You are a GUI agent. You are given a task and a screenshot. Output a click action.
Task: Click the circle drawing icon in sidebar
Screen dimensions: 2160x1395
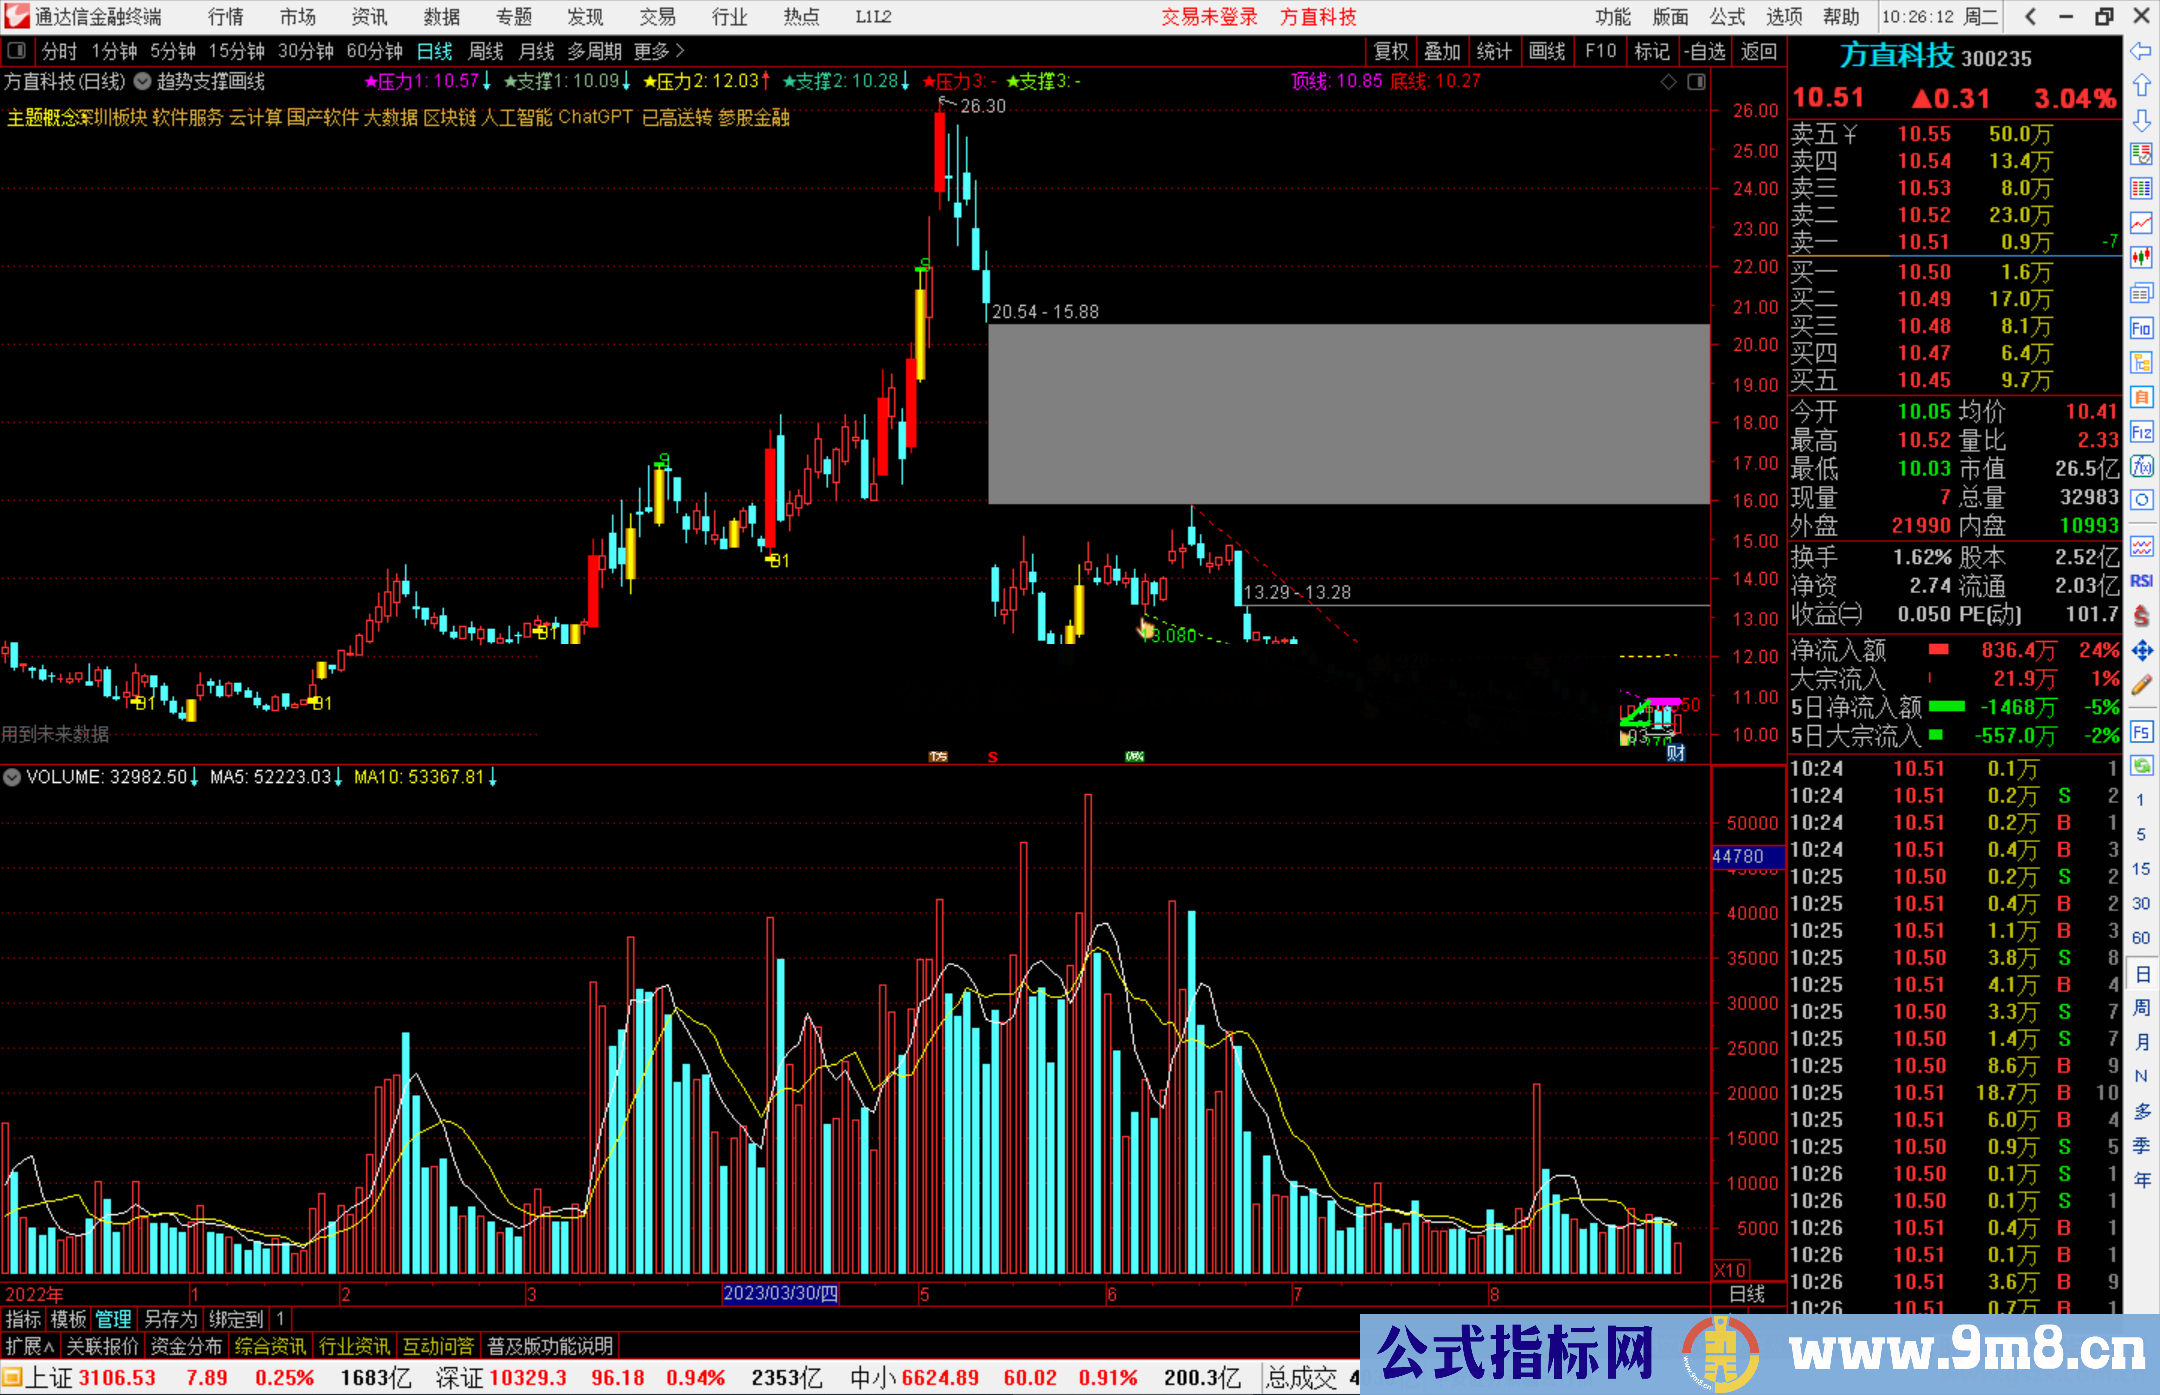pos(2141,500)
